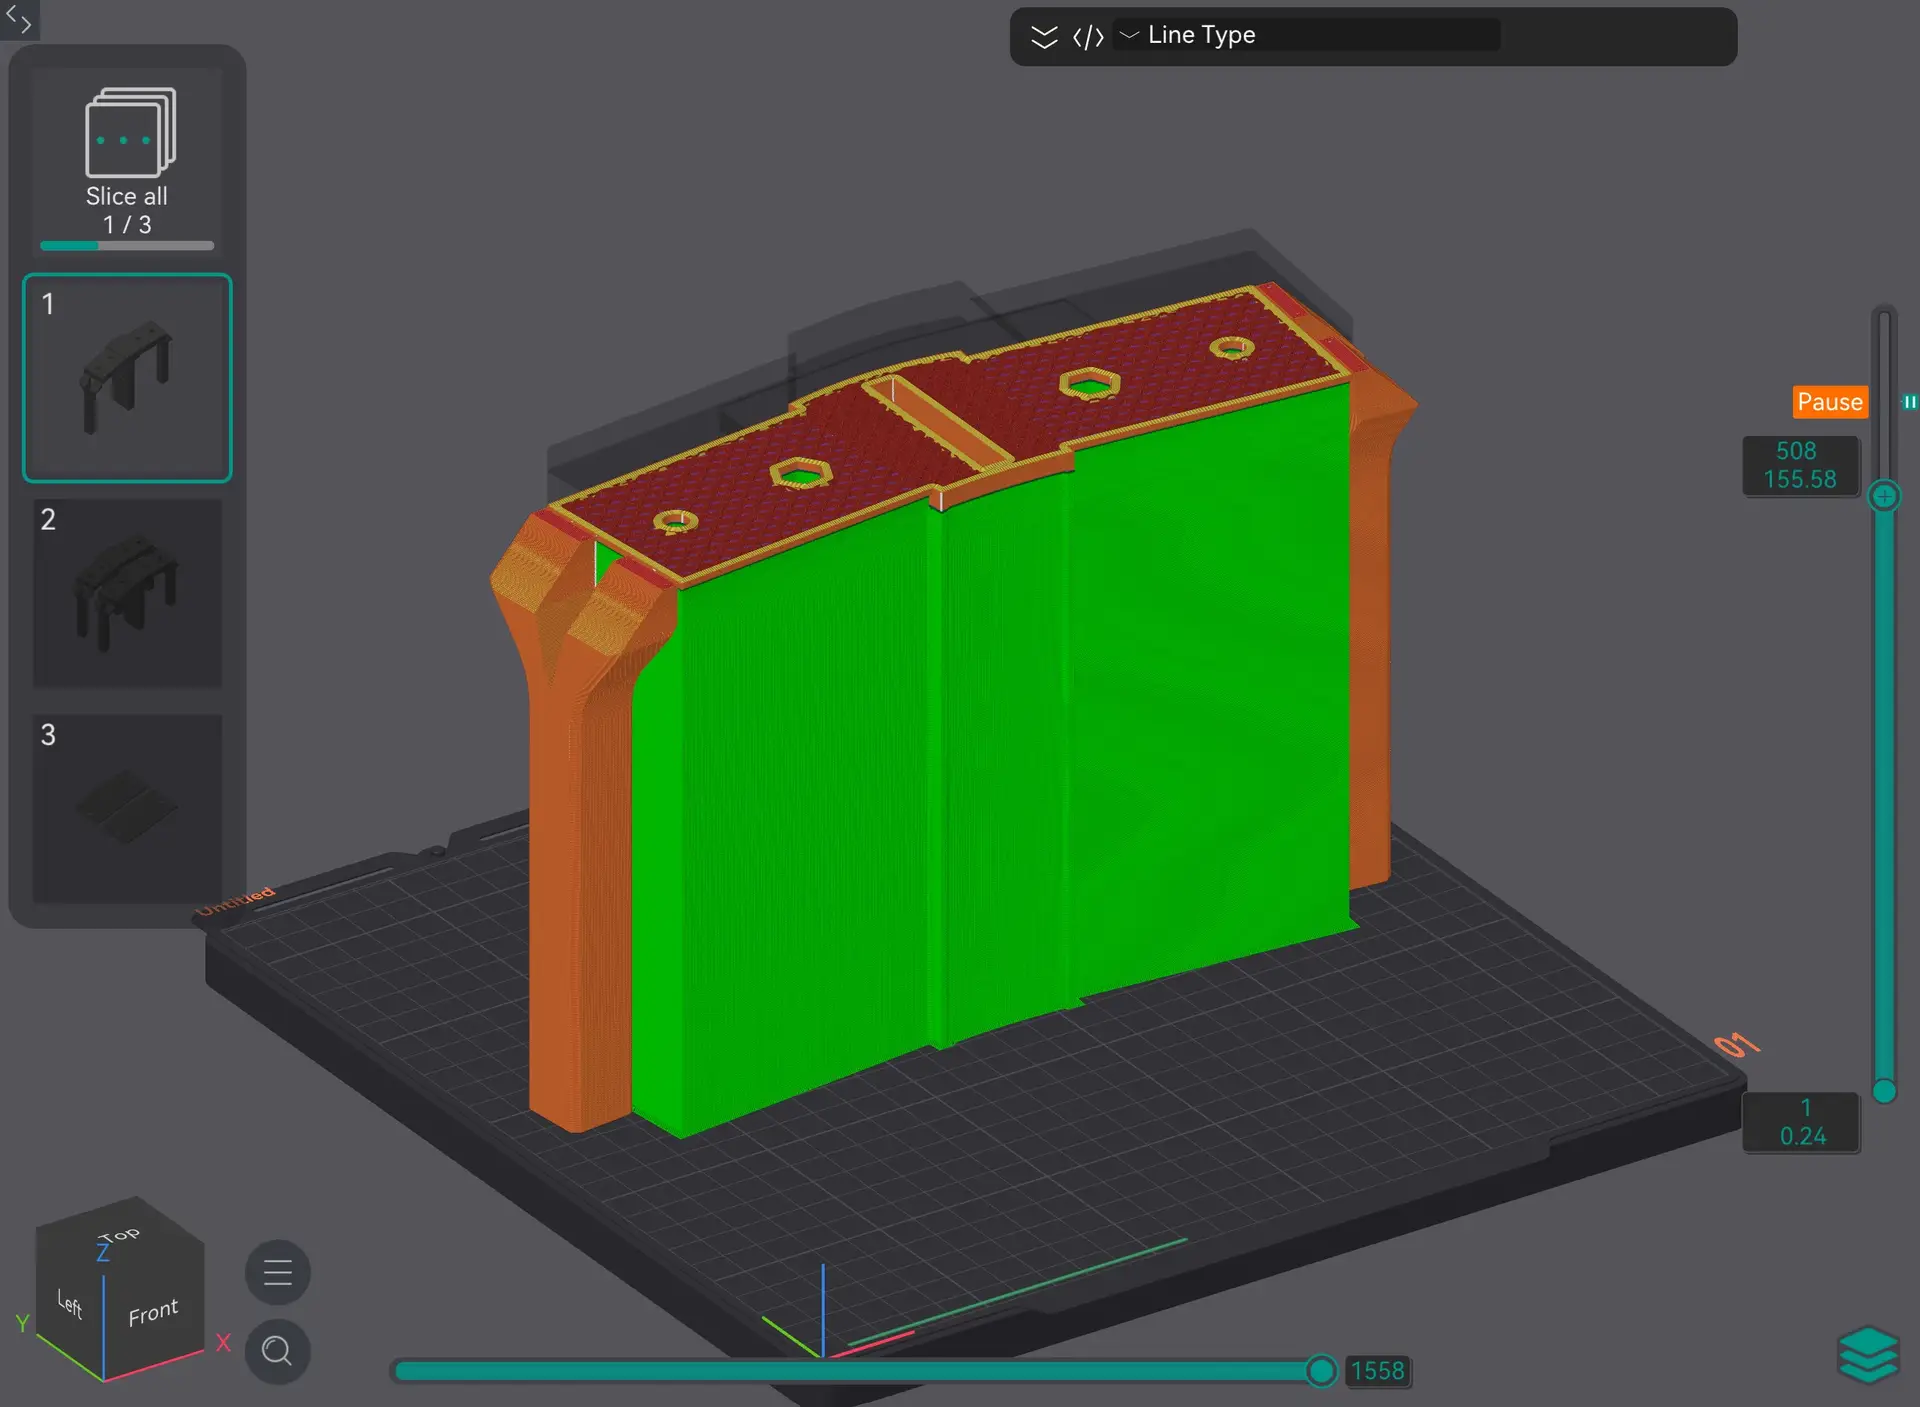Collapse the legend panel with the double chevron

pos(1044,37)
